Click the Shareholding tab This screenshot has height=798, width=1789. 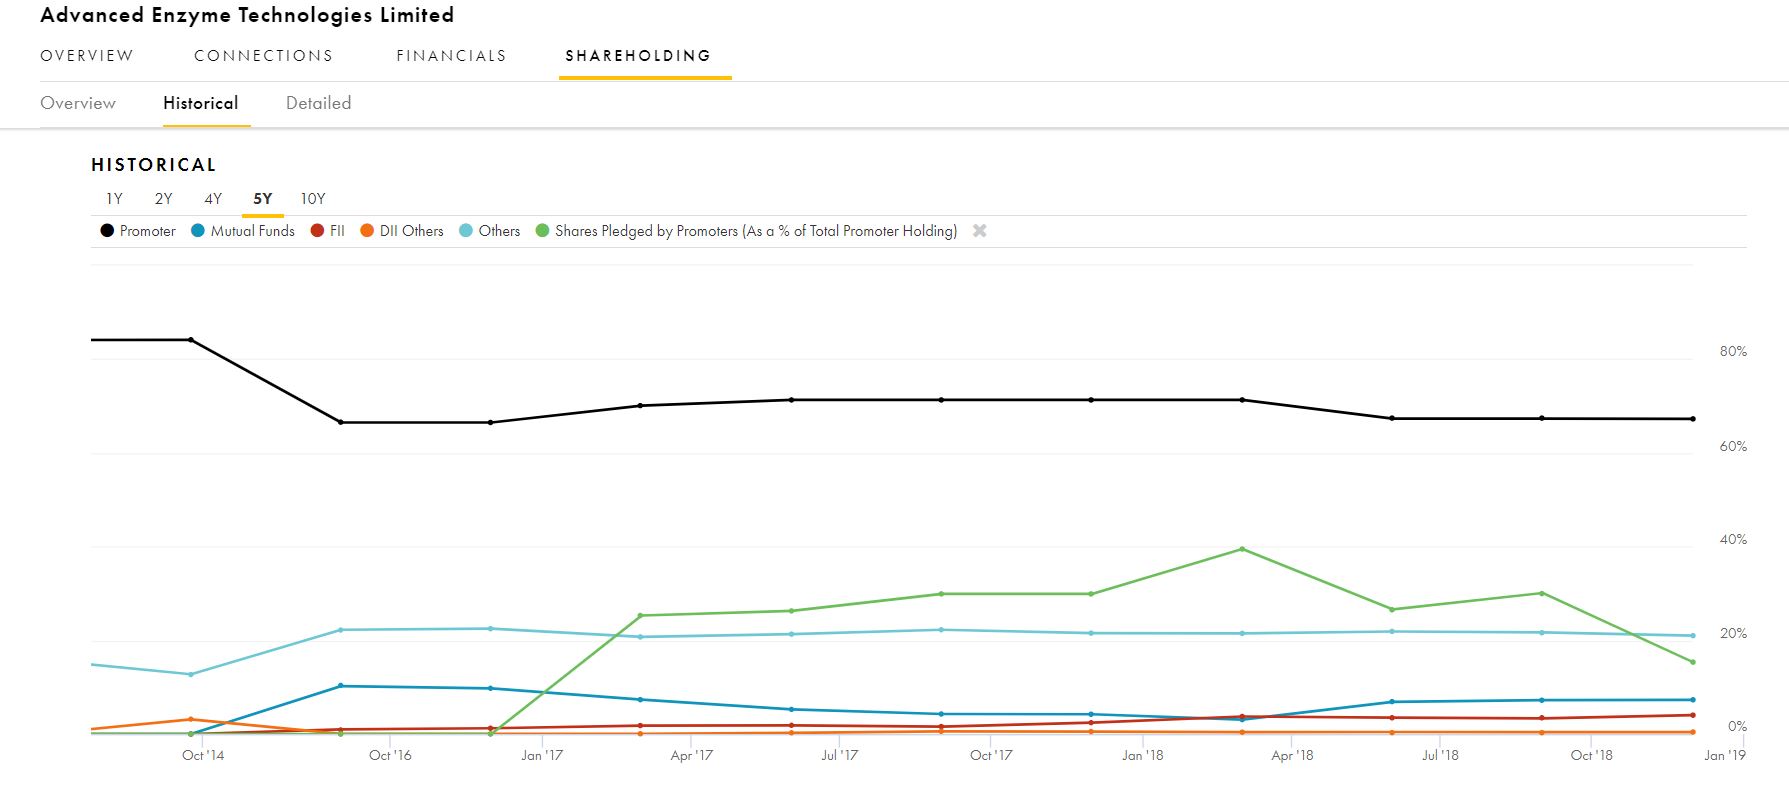pos(638,56)
